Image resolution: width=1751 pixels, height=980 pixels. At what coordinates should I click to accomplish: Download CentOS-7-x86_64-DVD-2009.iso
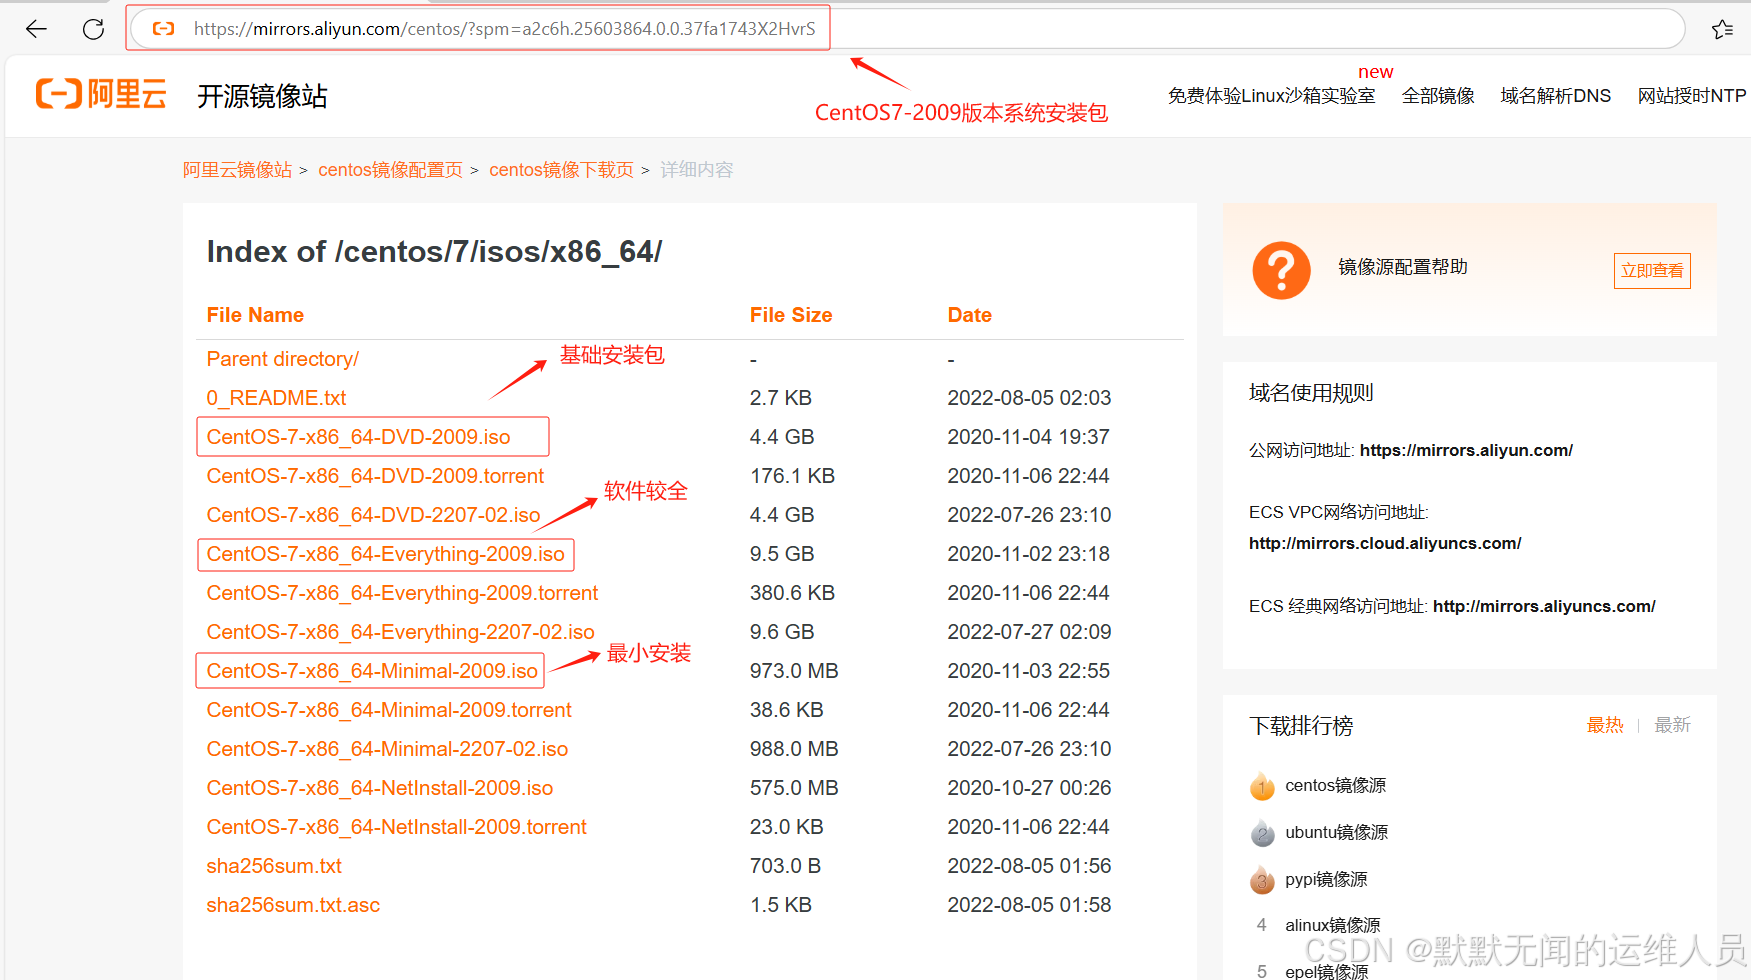click(358, 437)
